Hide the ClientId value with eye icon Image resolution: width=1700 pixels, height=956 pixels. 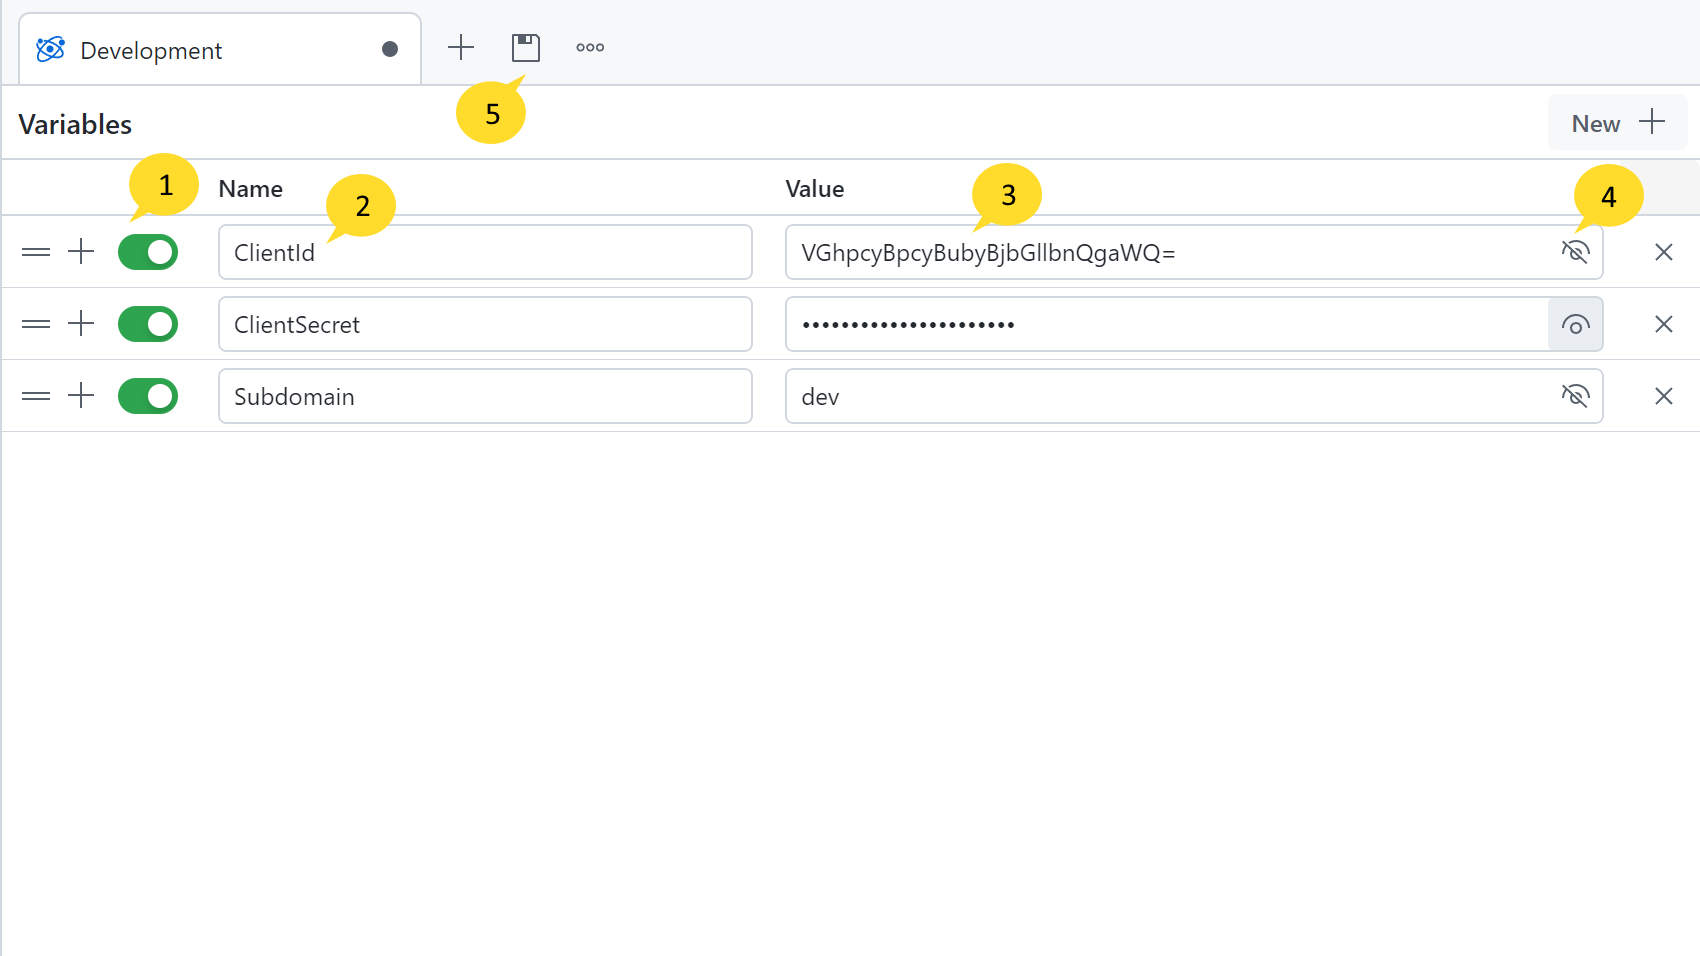tap(1575, 252)
